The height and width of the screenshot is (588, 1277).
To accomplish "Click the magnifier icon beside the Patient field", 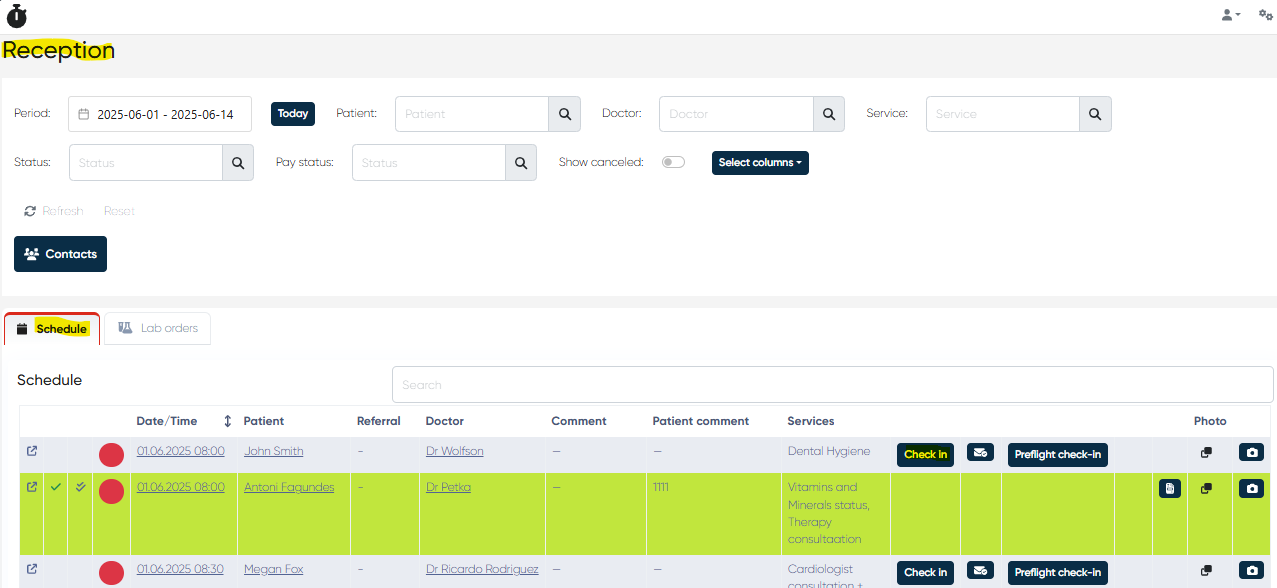I will coord(564,114).
